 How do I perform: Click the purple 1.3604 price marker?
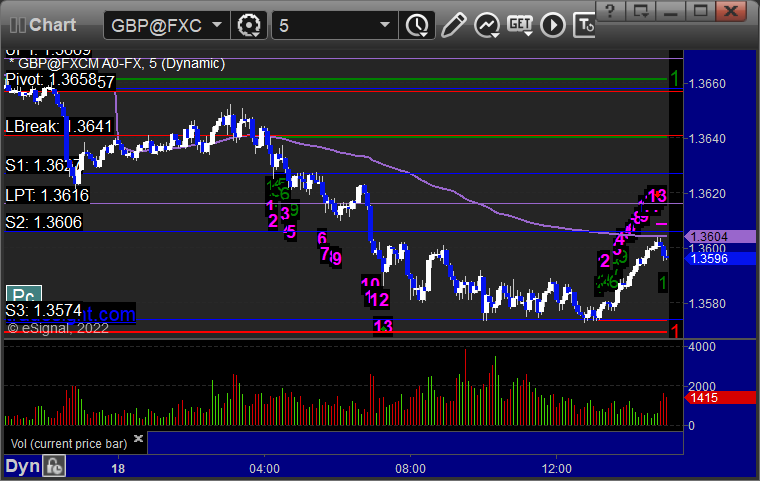point(721,237)
